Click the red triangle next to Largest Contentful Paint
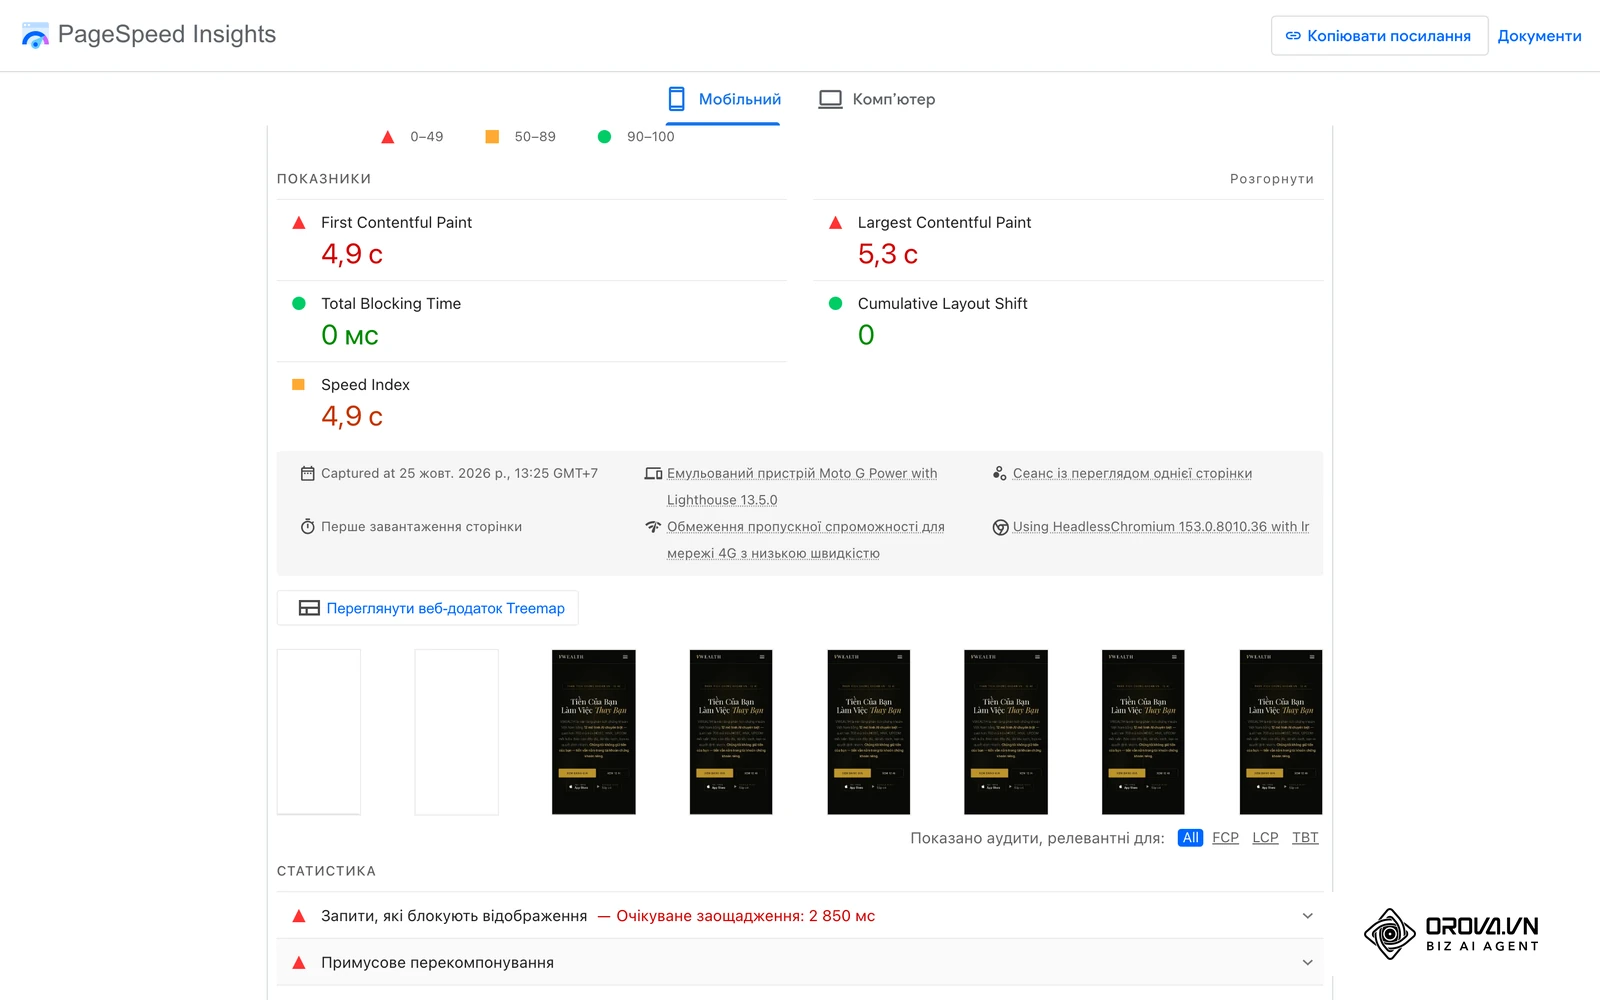 pos(835,223)
